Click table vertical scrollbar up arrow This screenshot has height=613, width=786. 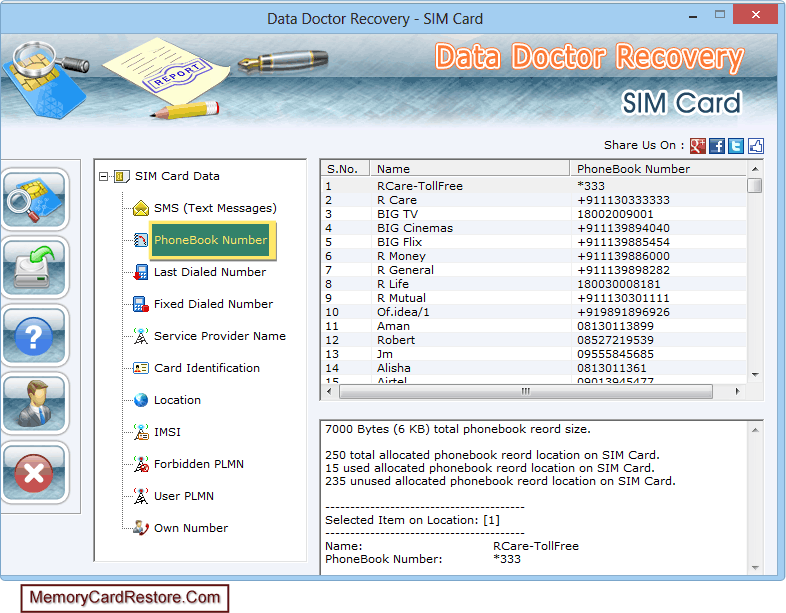click(755, 169)
